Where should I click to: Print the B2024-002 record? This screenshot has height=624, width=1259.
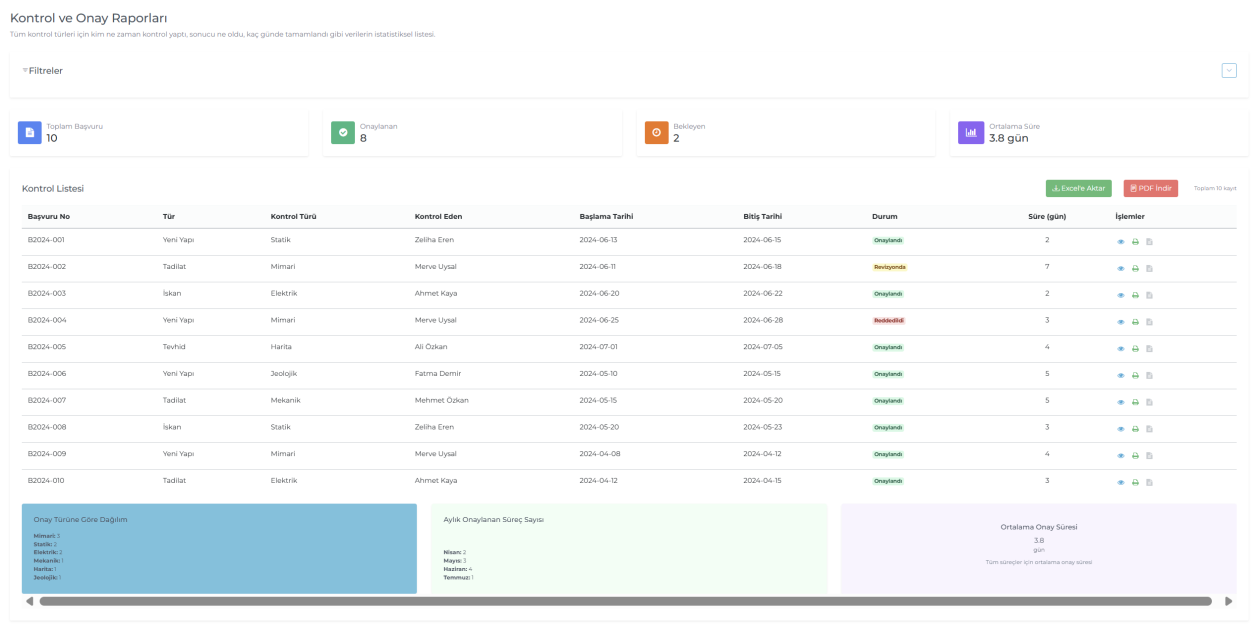click(1135, 268)
